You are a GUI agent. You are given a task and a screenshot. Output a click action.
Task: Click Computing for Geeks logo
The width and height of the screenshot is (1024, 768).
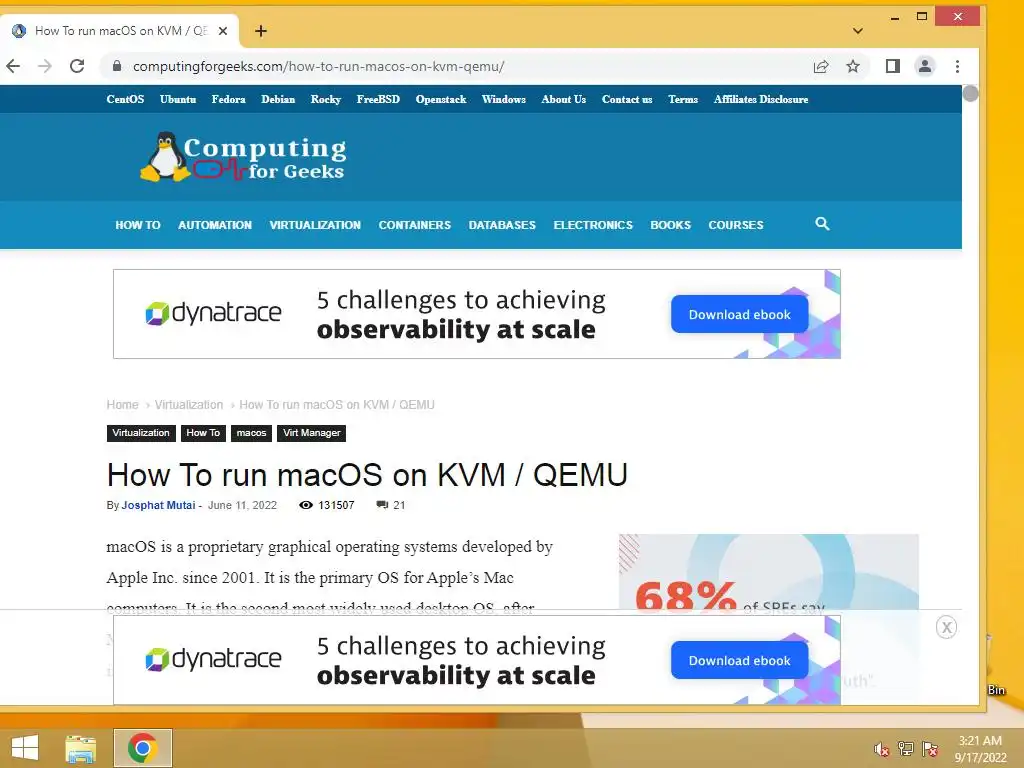243,157
